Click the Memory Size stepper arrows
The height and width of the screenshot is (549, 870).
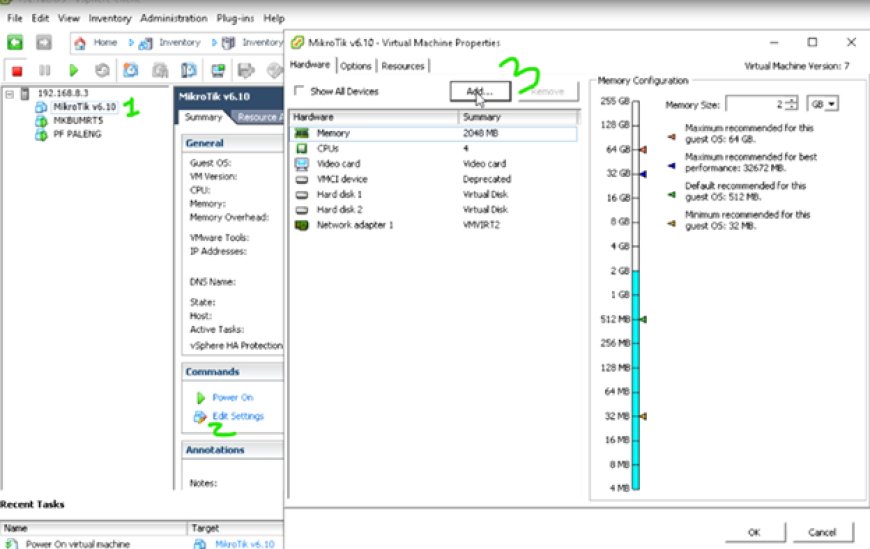pyautogui.click(x=792, y=104)
